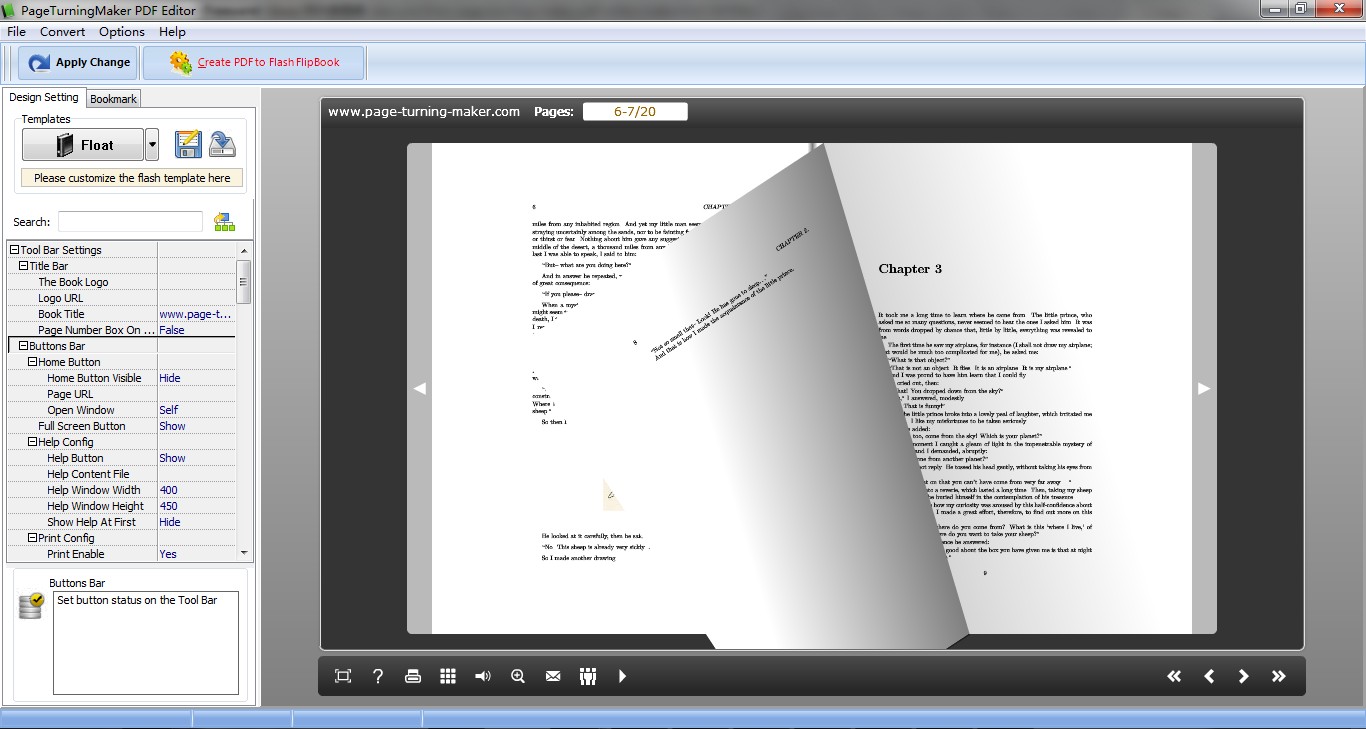Open the Help menu

[x=172, y=32]
